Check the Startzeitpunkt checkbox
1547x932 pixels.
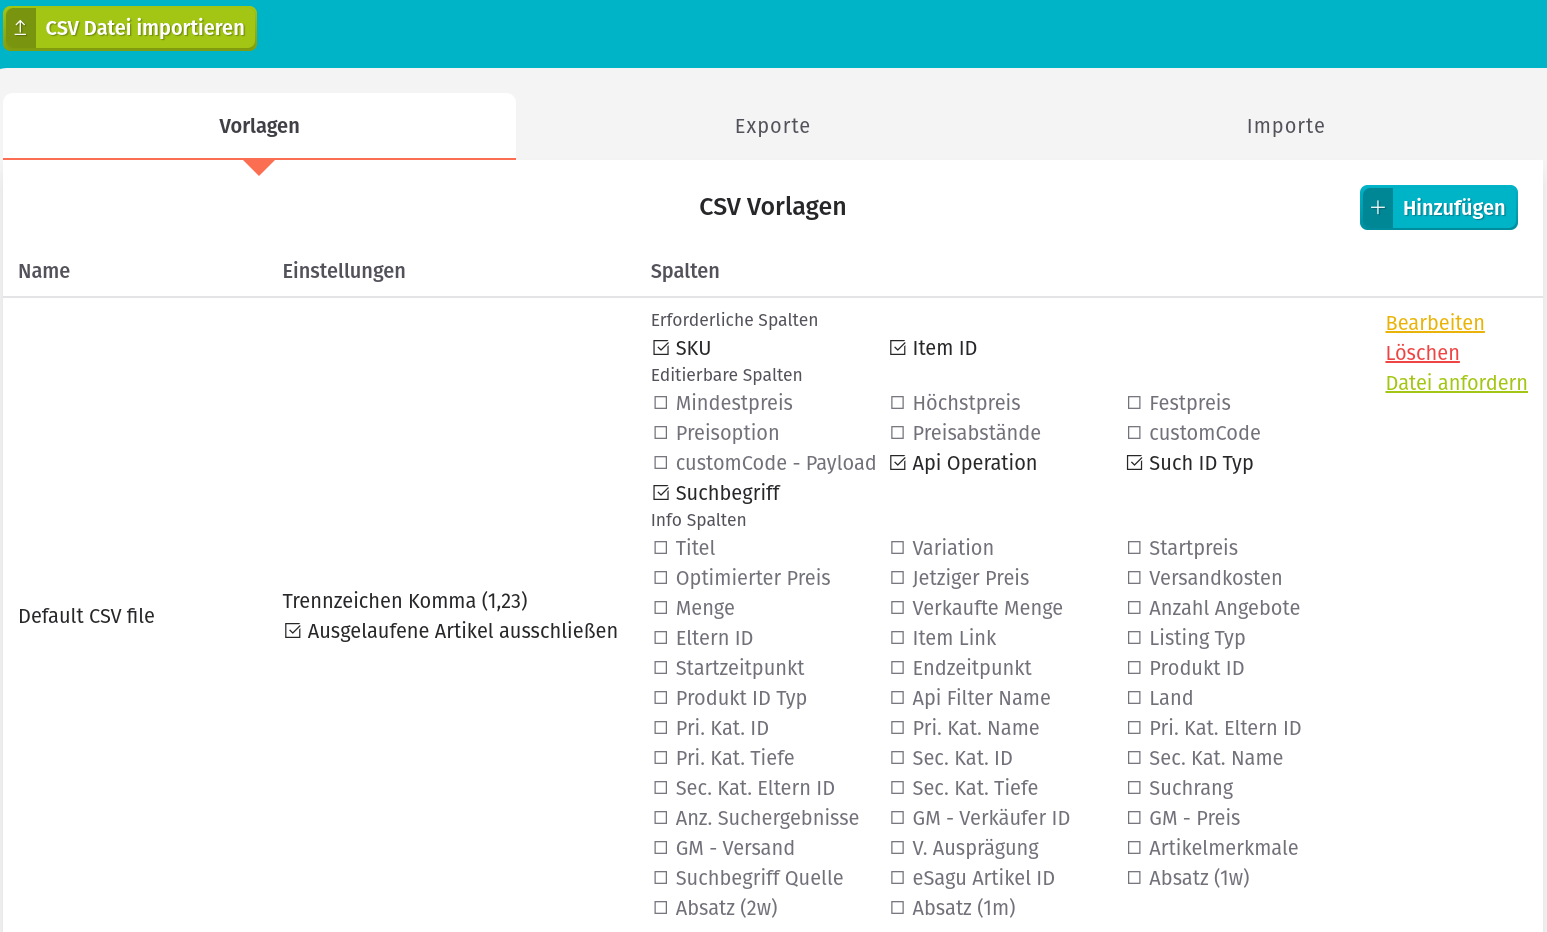pos(661,668)
